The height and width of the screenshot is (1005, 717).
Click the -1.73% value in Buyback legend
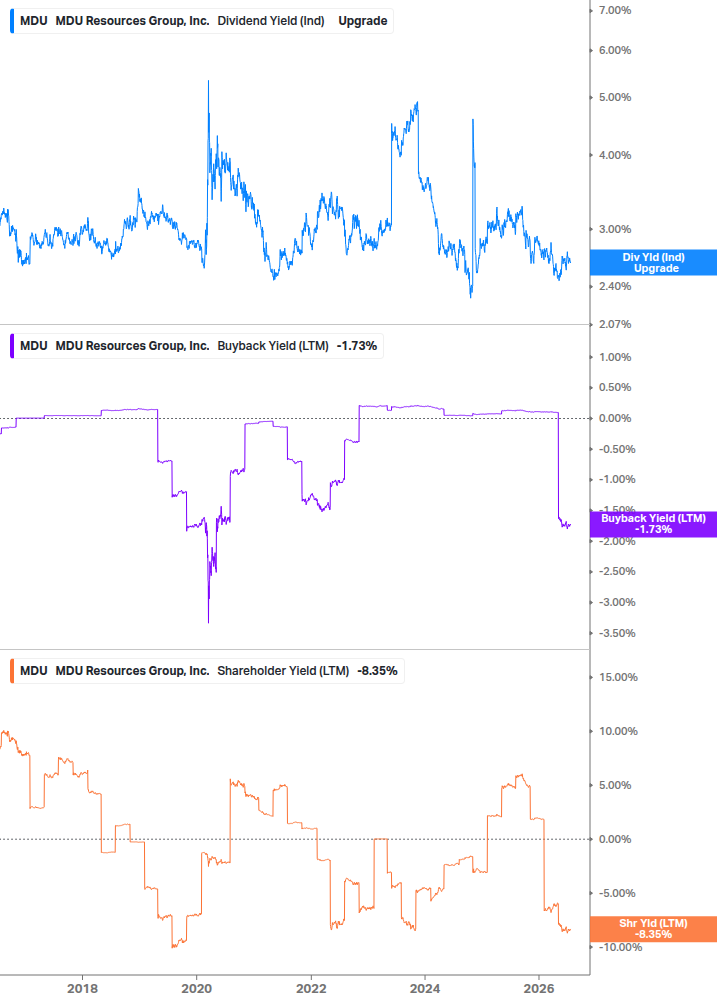pyautogui.click(x=357, y=345)
